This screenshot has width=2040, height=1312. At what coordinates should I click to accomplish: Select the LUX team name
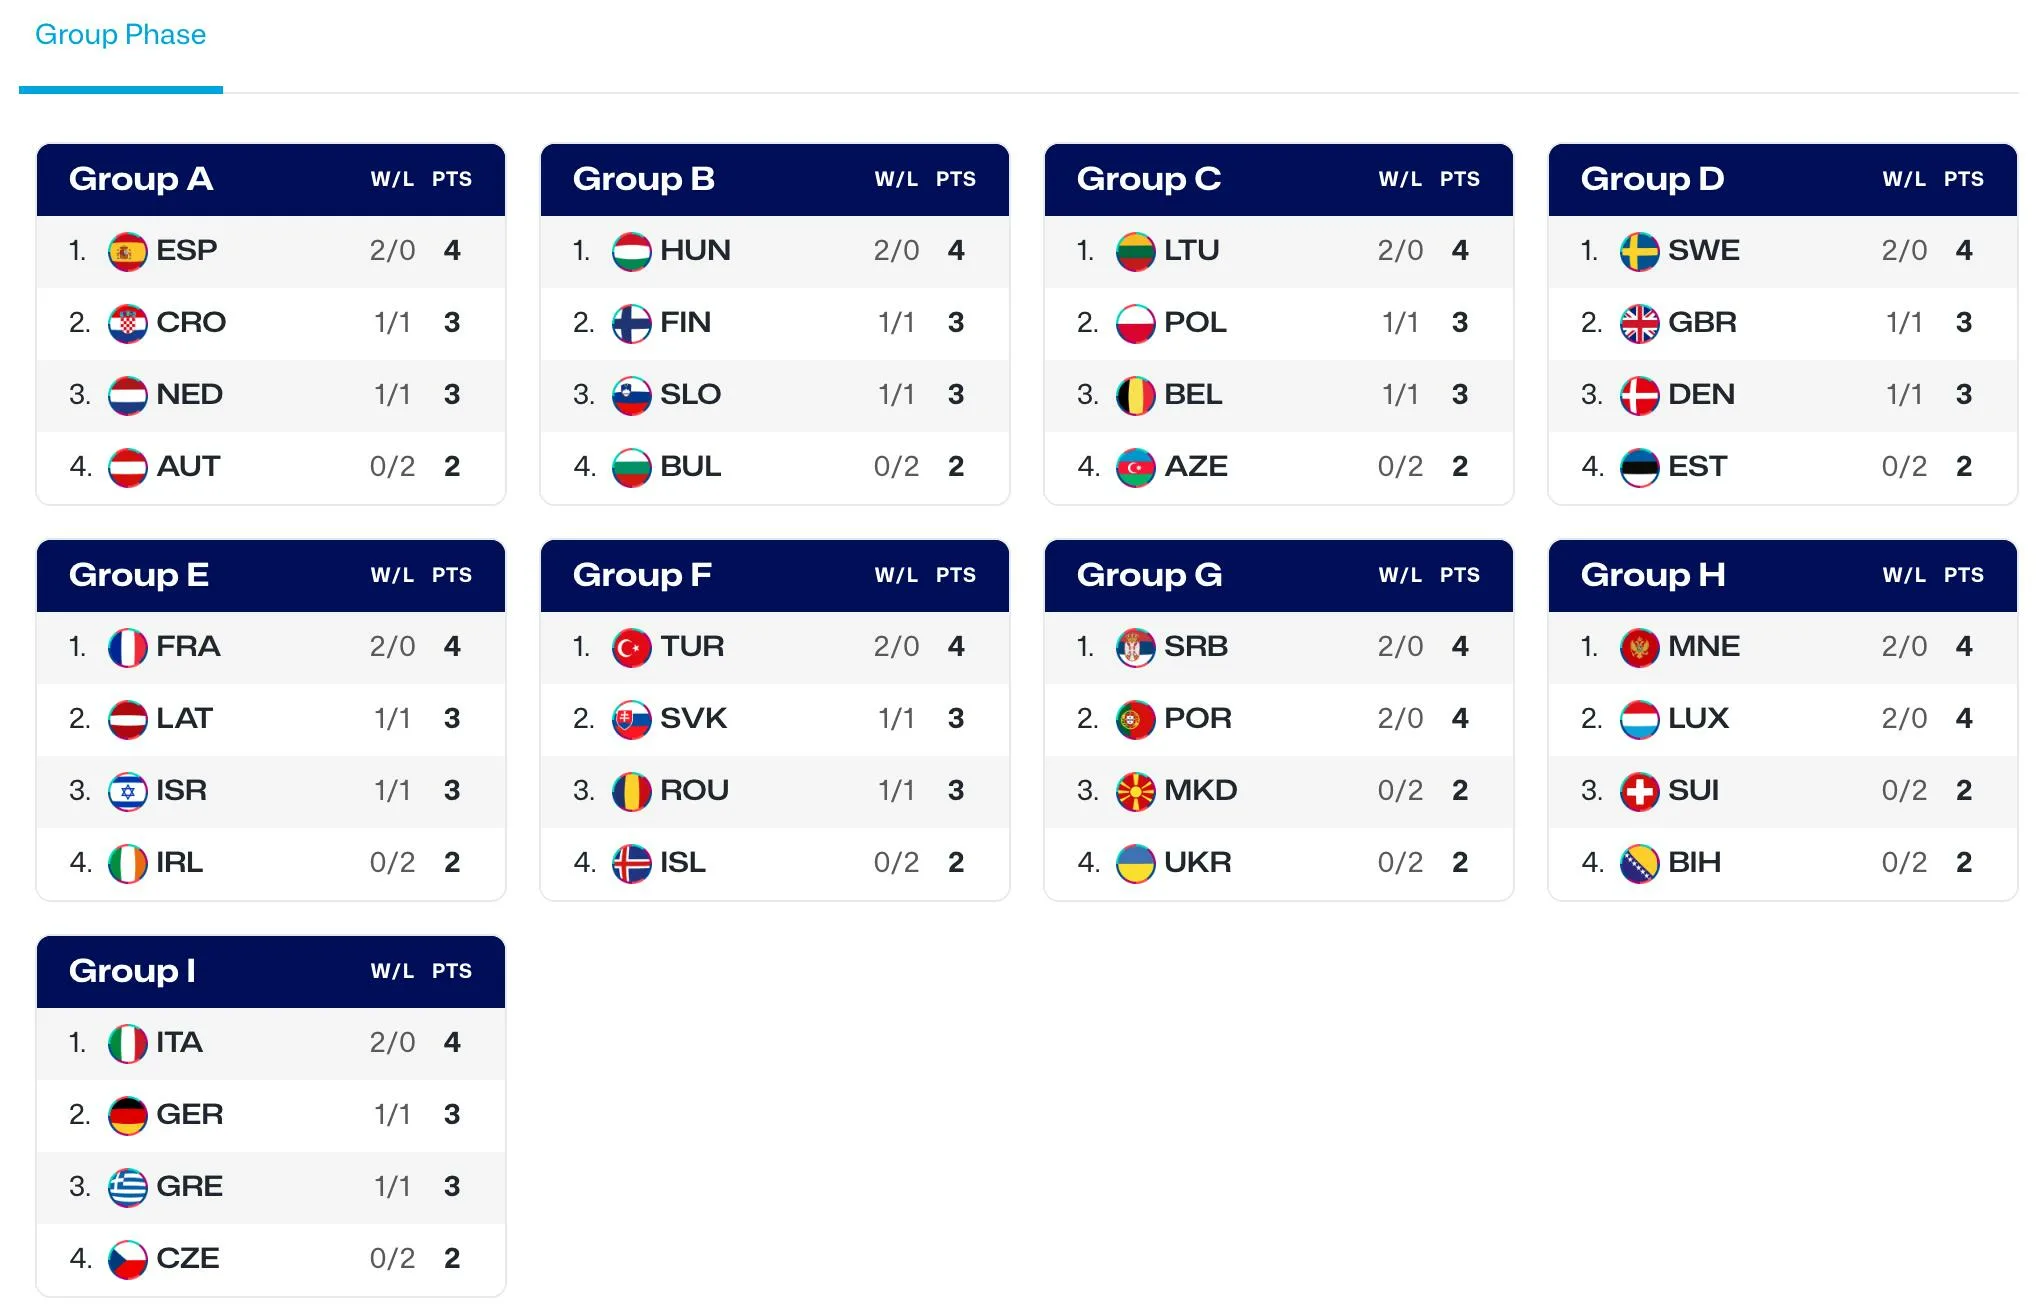coord(1698,718)
